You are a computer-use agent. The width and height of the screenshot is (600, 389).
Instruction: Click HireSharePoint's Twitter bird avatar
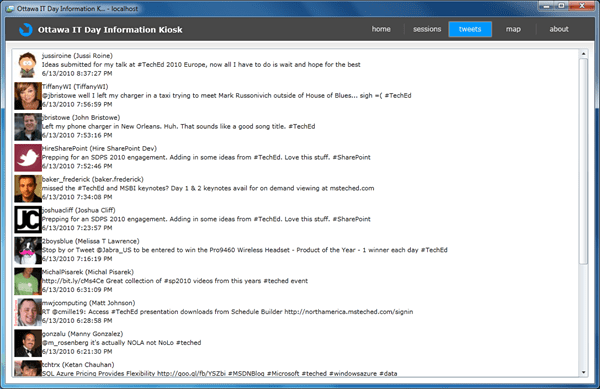(x=28, y=158)
